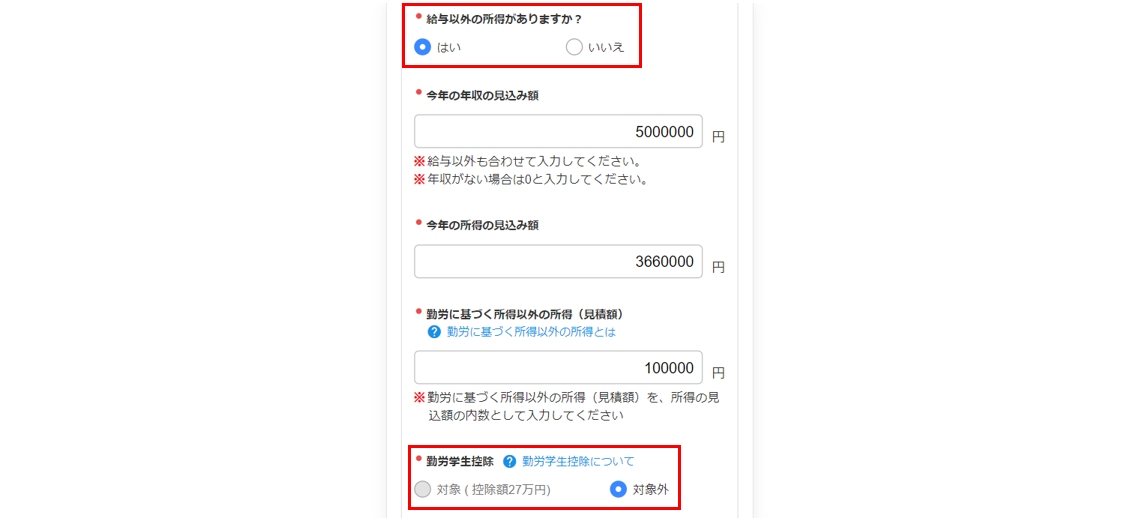This screenshot has height=518, width=1139.
Task: Click the 円 unit beside the 5000000 field
Action: (x=718, y=137)
